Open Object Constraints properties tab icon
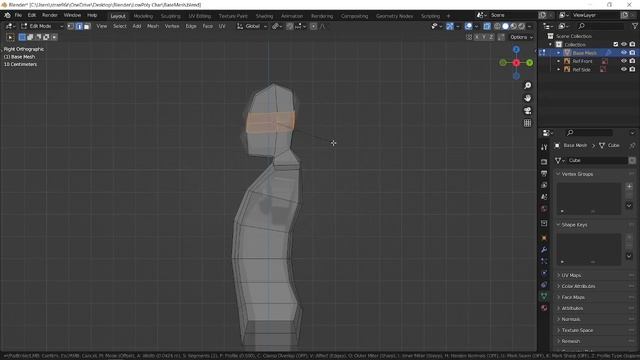This screenshot has width=640, height=360. pos(544,284)
